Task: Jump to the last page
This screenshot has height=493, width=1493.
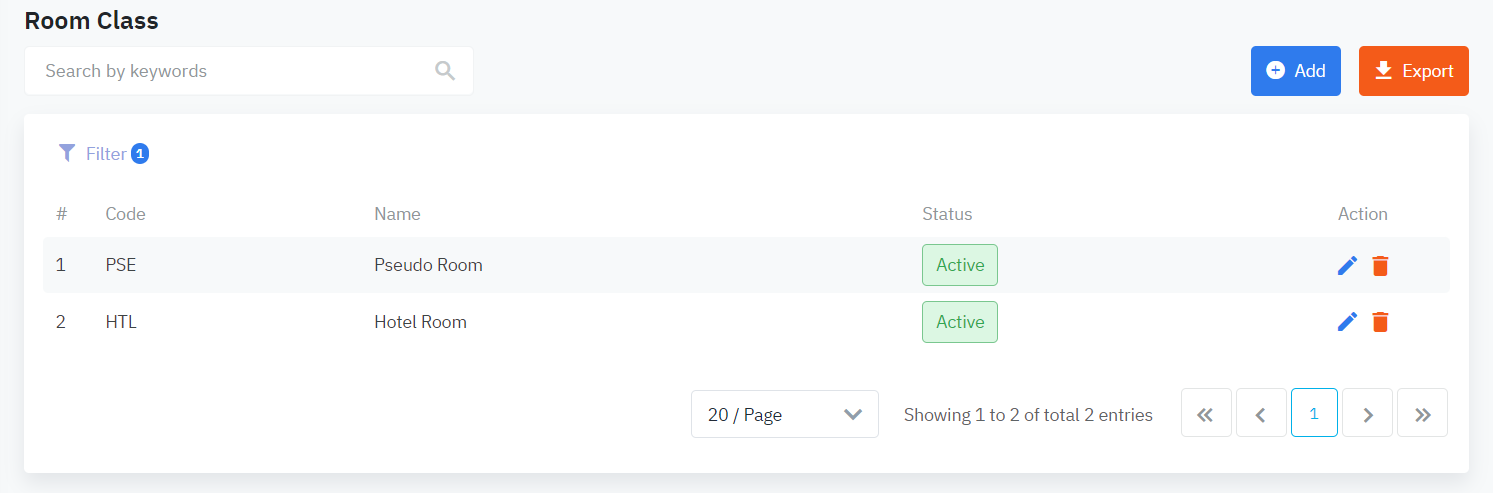Action: coord(1422,413)
